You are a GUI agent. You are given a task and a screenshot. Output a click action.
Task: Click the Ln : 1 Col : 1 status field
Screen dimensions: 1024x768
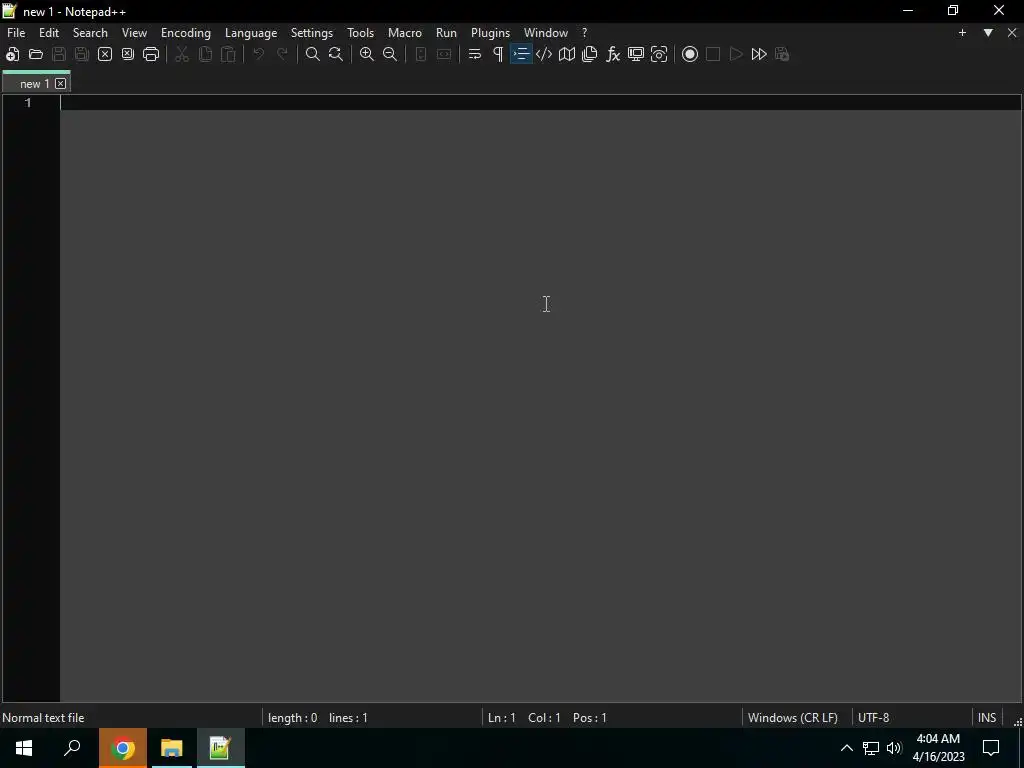click(612, 718)
